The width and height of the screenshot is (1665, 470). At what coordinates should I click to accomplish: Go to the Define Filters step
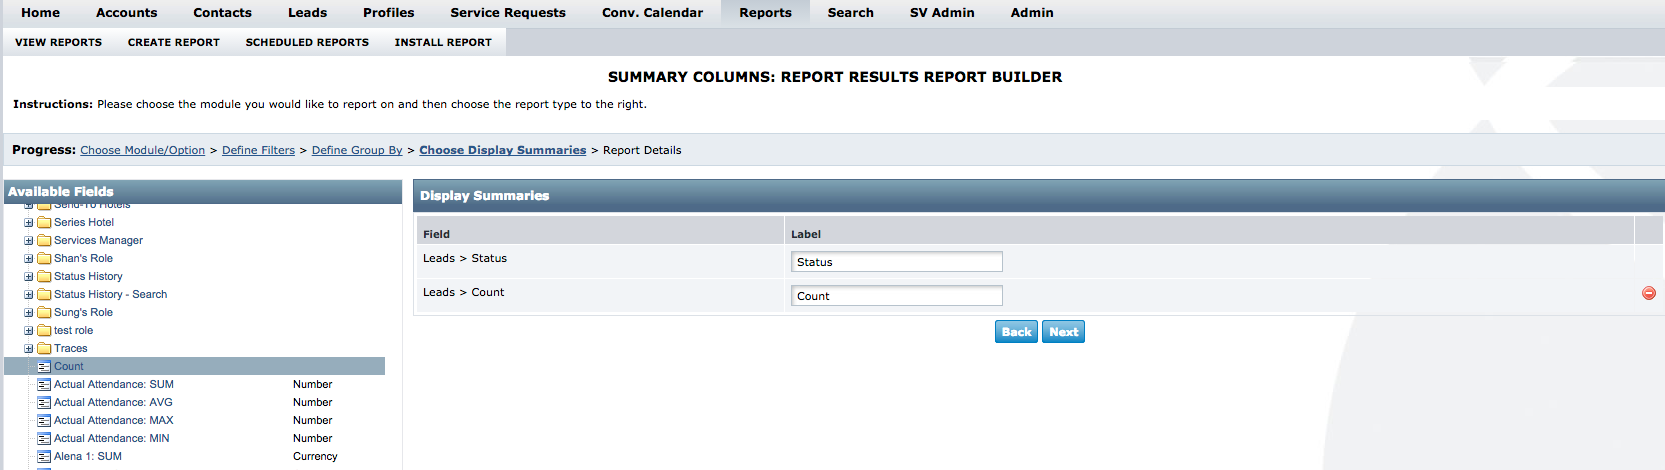258,150
